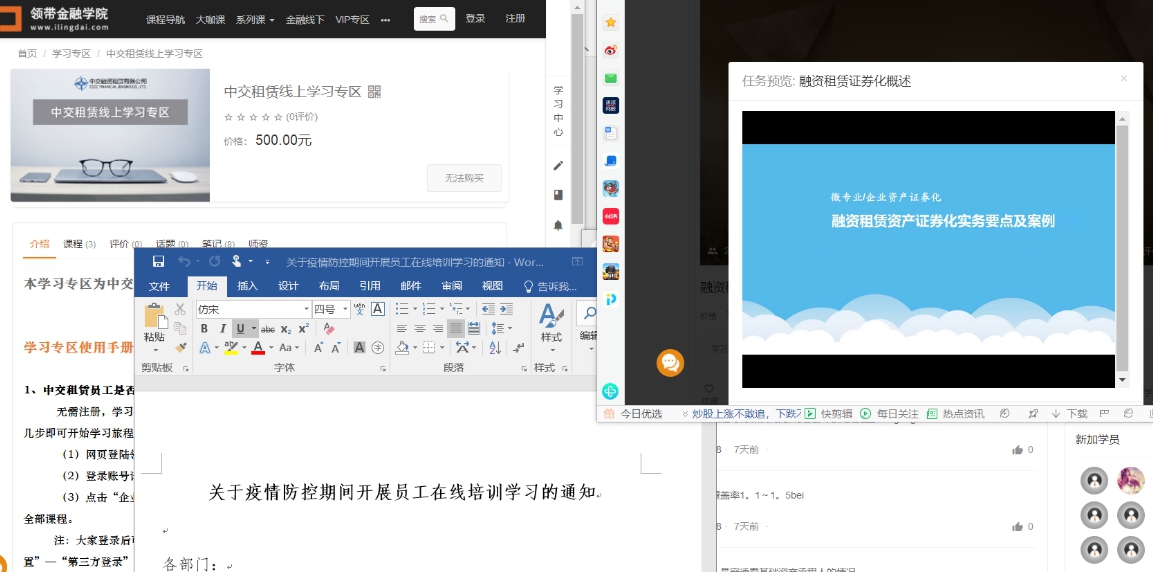Apply strikethrough to text

(x=267, y=329)
